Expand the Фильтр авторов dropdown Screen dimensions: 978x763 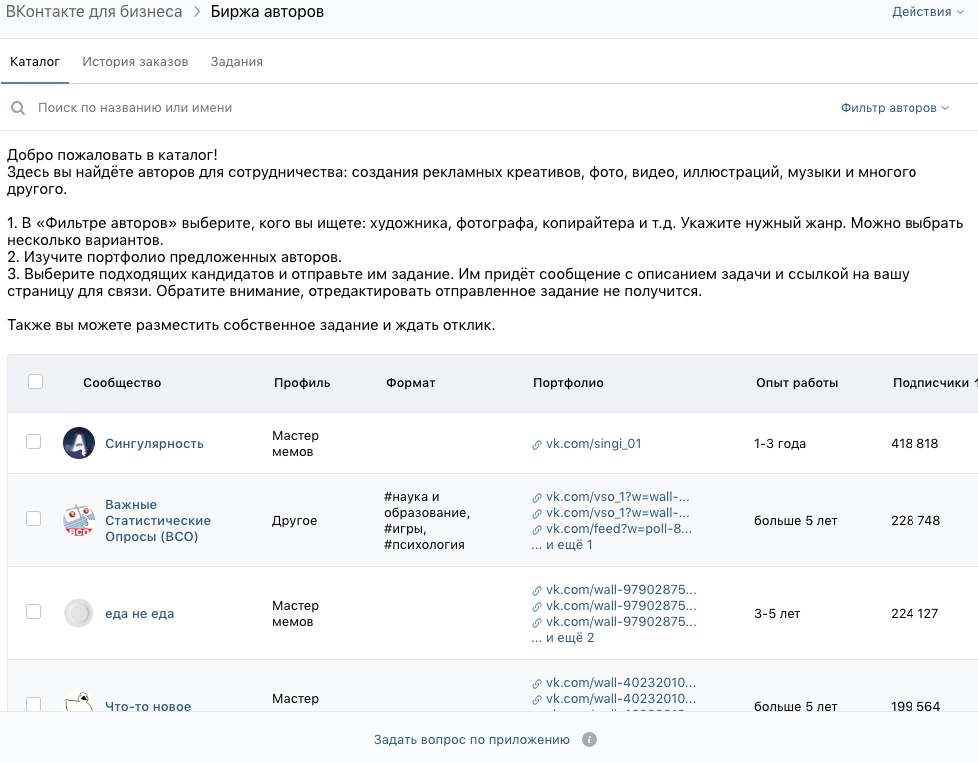[894, 108]
